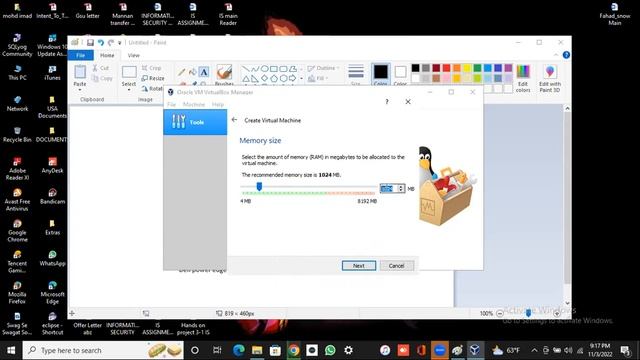Click the Cut command in Paint

[100, 68]
